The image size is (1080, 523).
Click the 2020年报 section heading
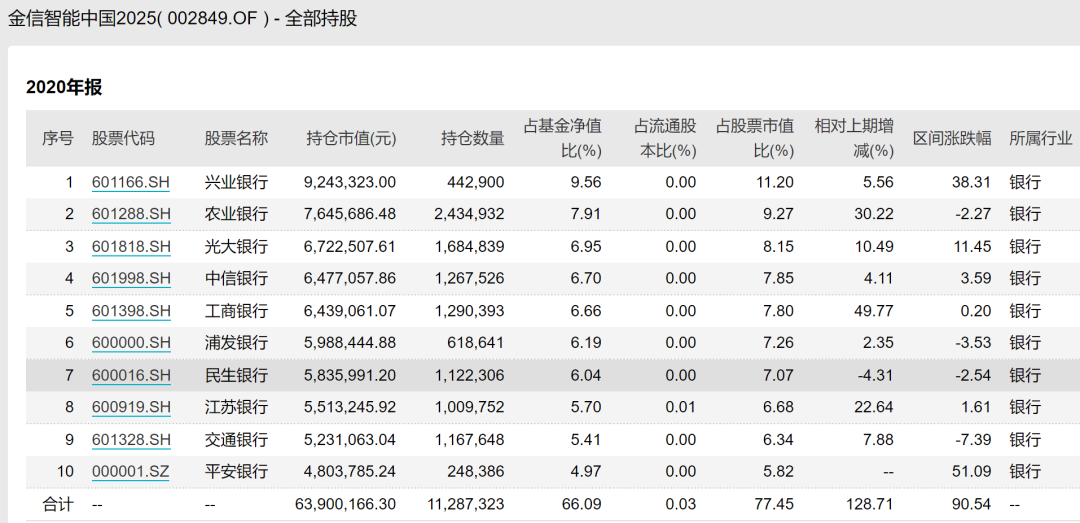coord(64,88)
